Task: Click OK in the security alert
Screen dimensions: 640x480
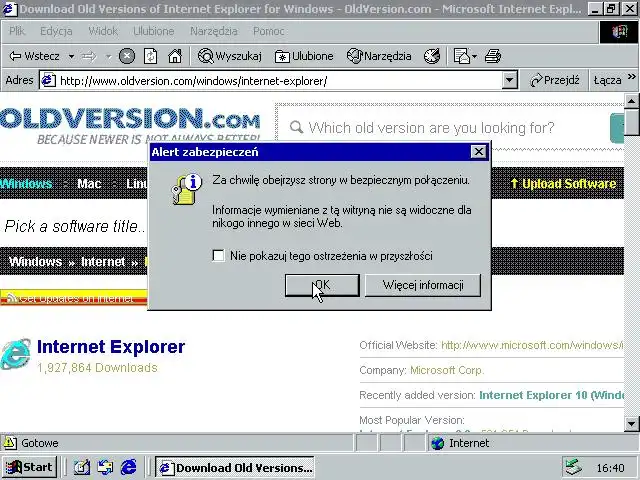Action: (x=322, y=285)
